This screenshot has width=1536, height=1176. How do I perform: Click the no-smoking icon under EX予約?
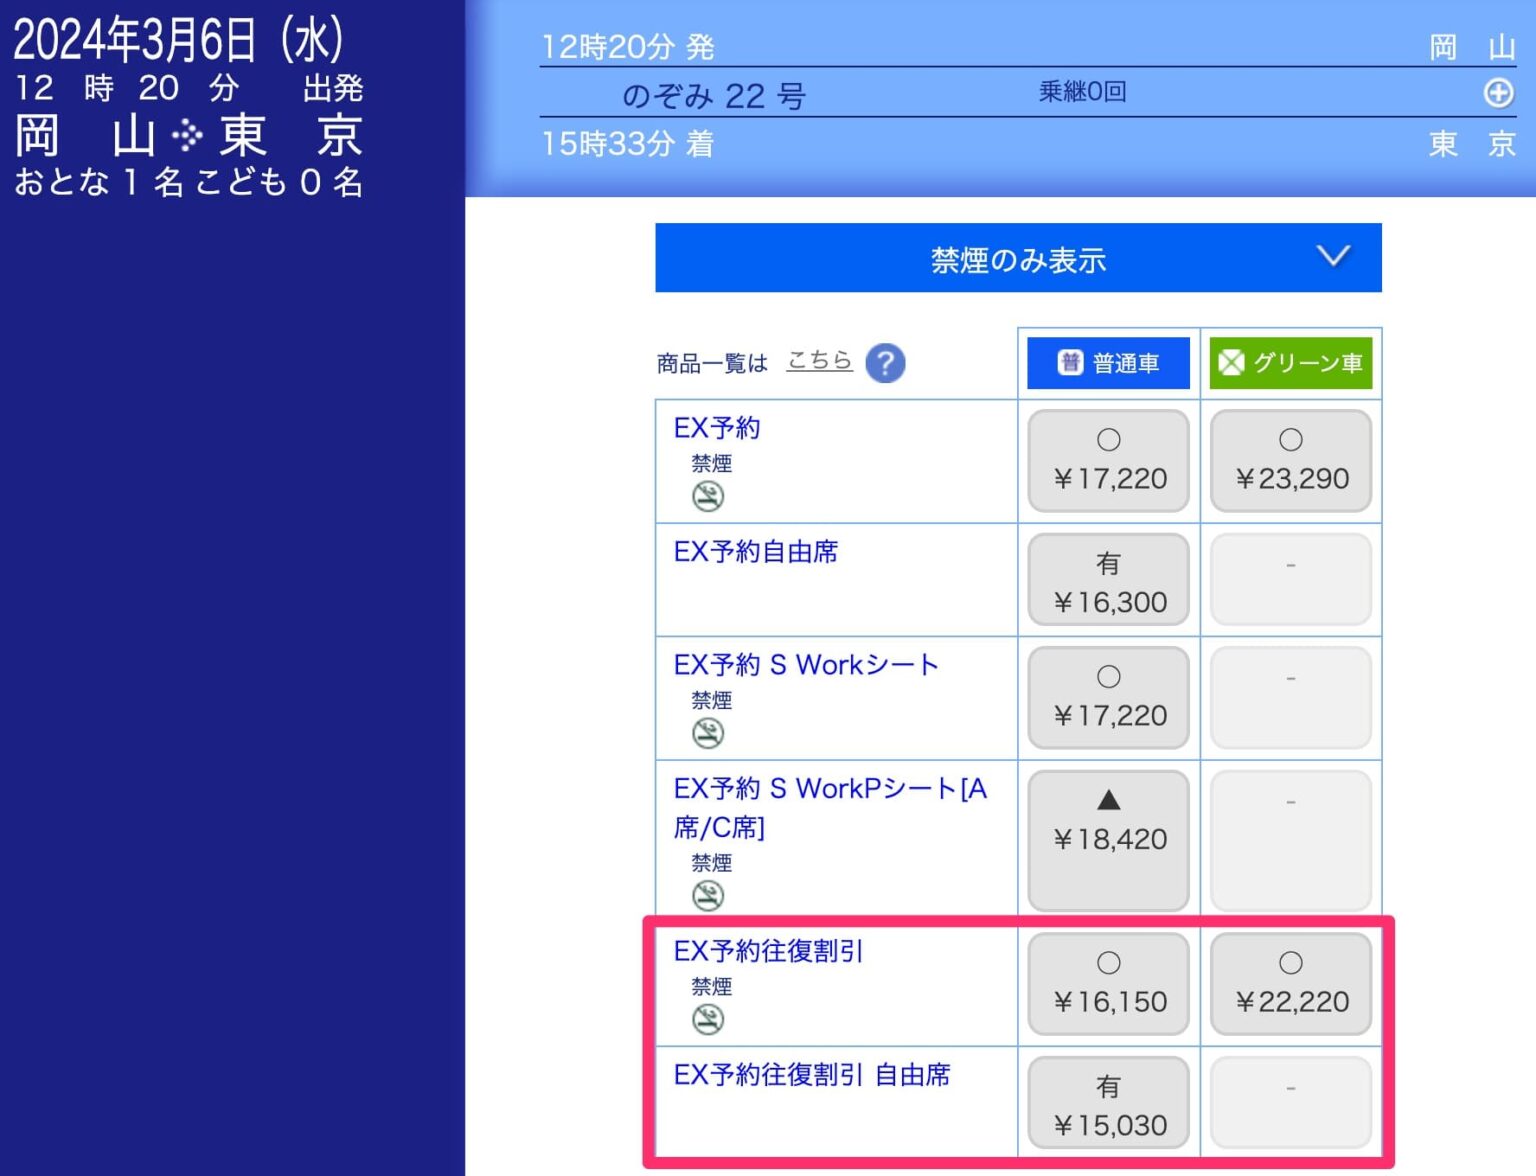pos(708,496)
